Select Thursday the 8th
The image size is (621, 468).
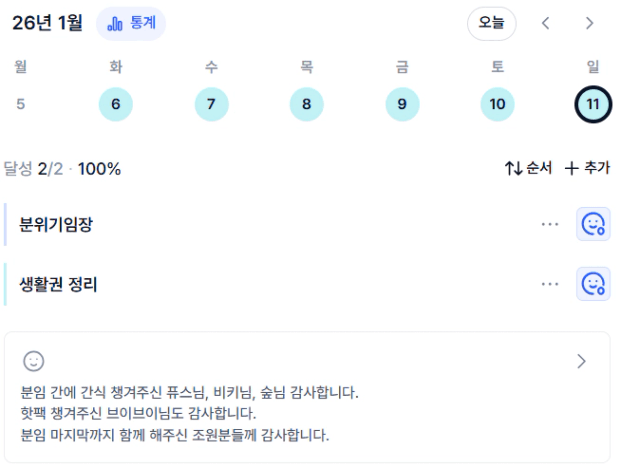pyautogui.click(x=306, y=104)
